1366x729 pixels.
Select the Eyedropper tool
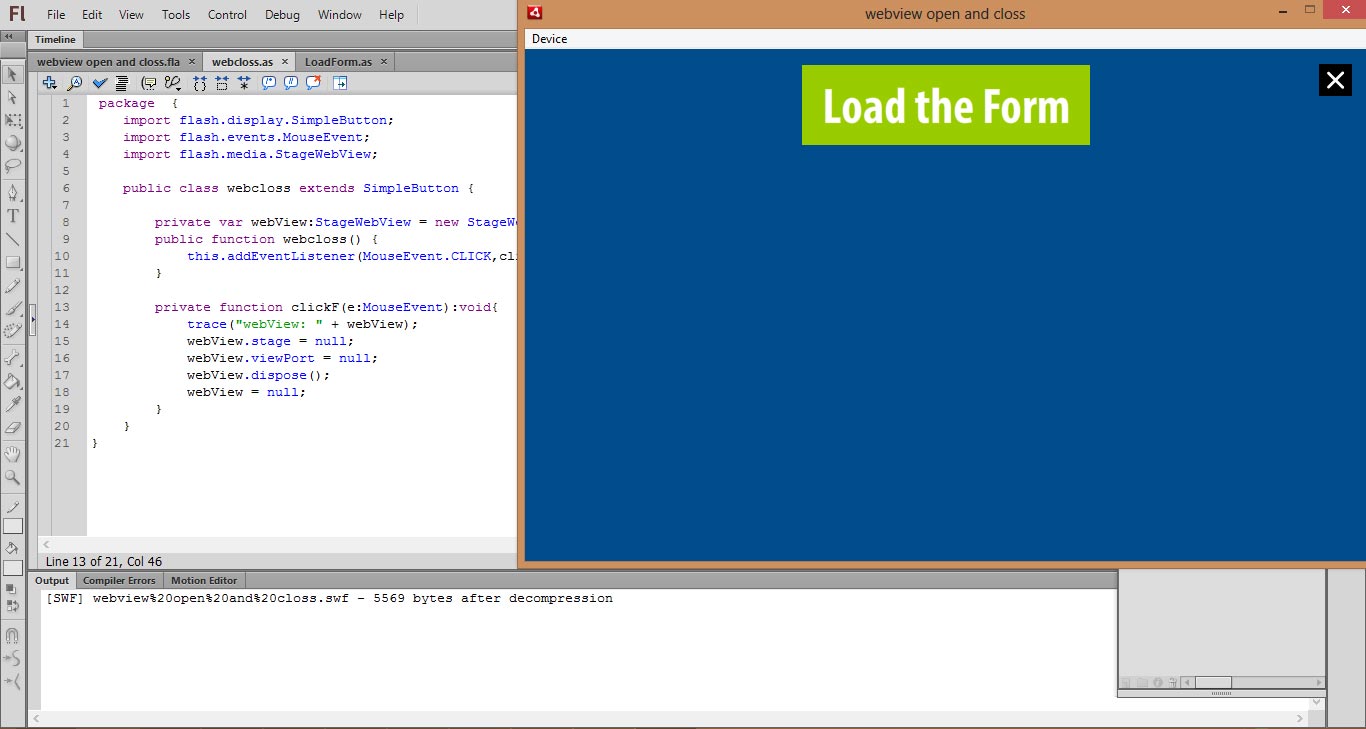13,404
